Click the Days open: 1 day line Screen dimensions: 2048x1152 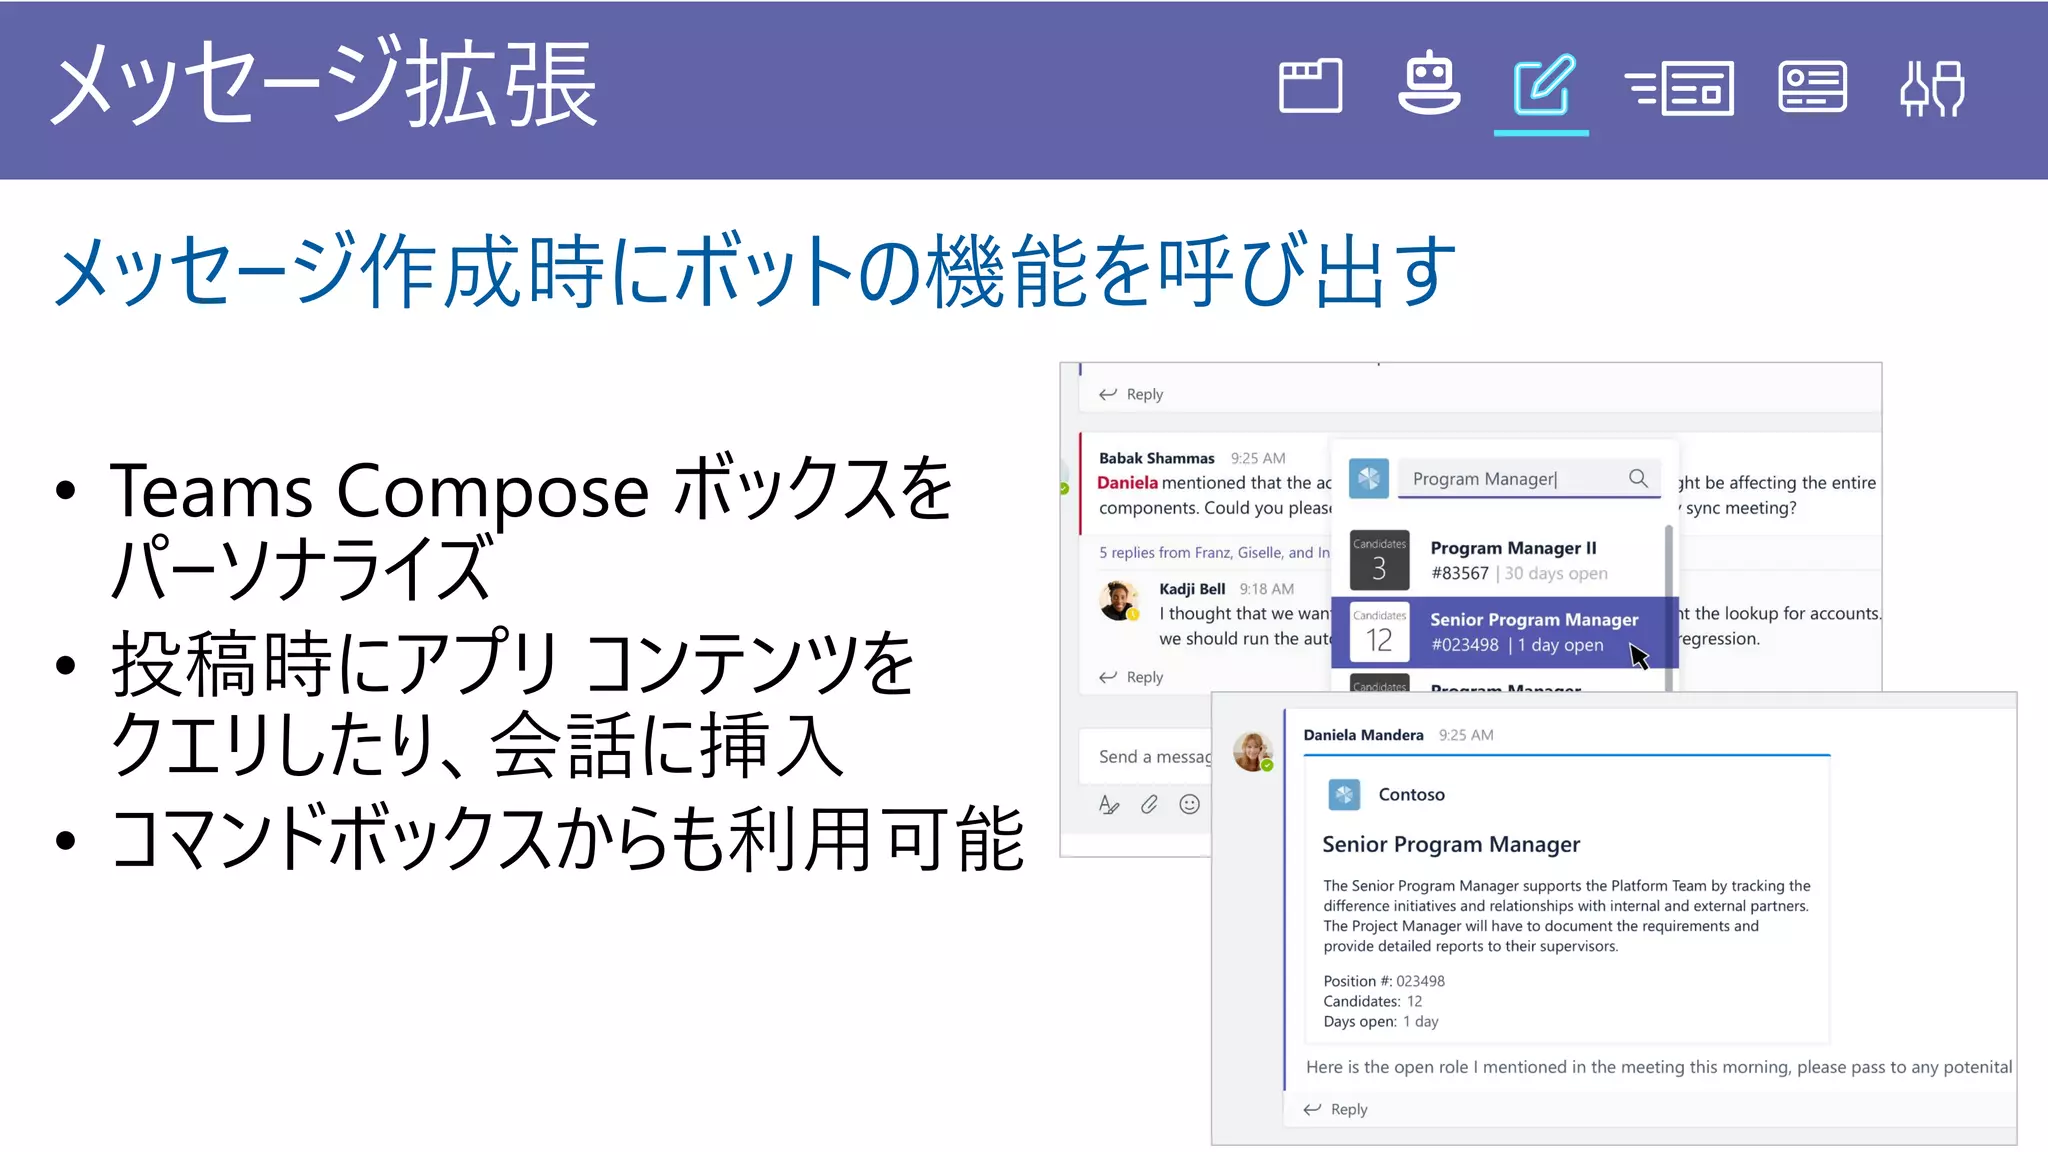1380,1021
